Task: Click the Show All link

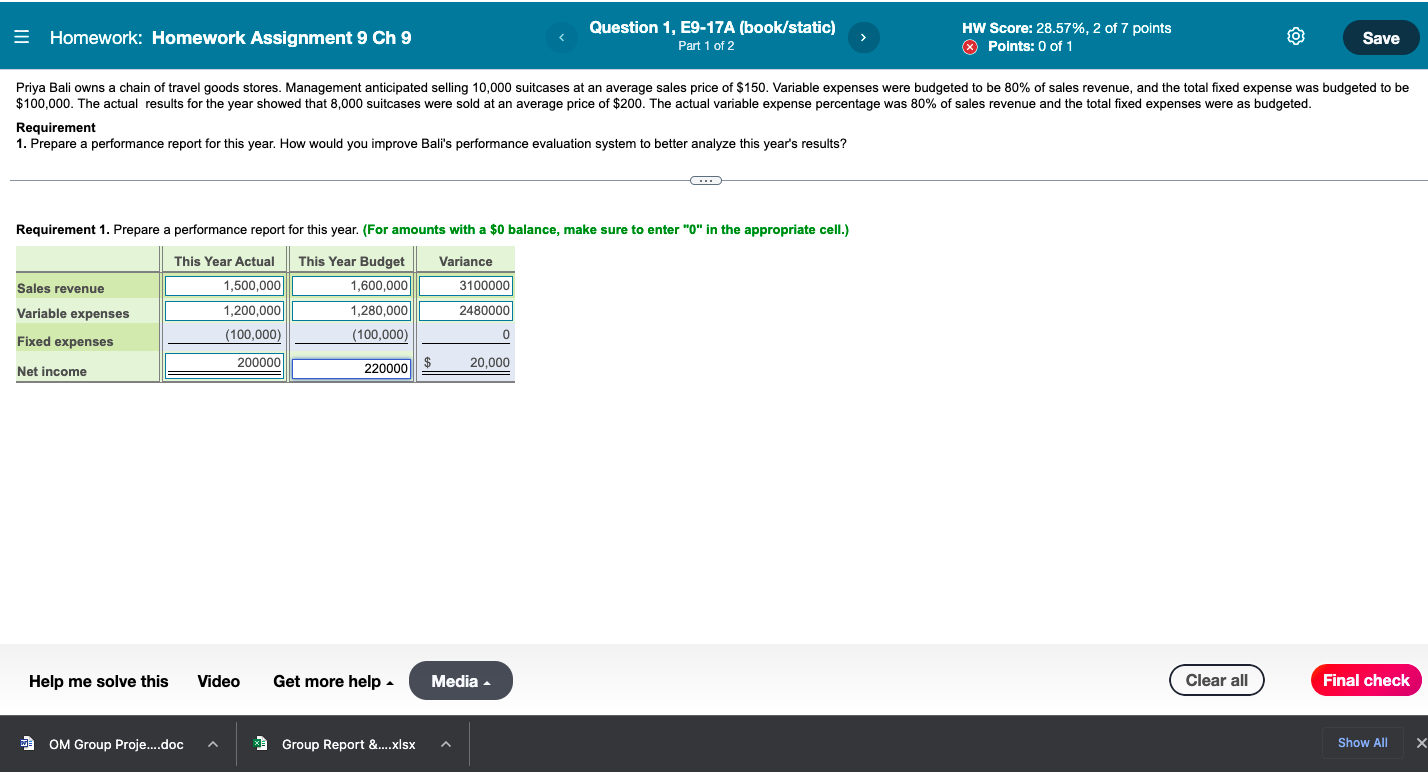Action: tap(1361, 743)
